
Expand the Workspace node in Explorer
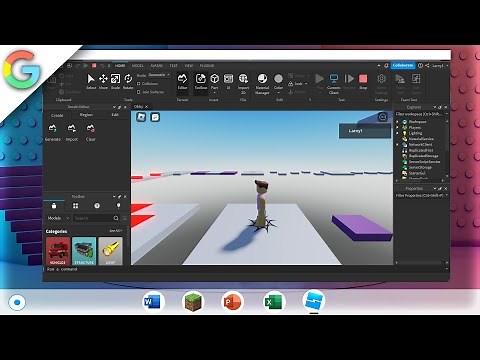coord(397,122)
